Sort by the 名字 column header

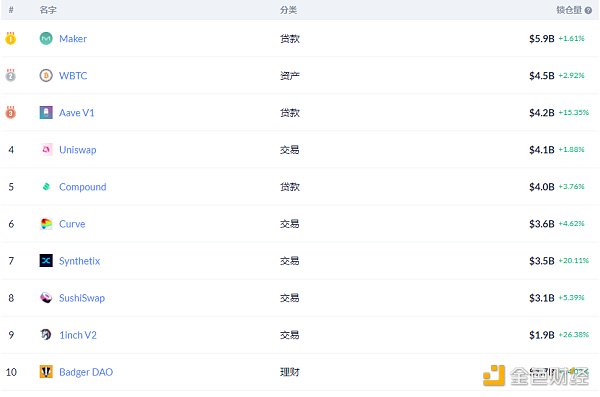click(x=48, y=10)
